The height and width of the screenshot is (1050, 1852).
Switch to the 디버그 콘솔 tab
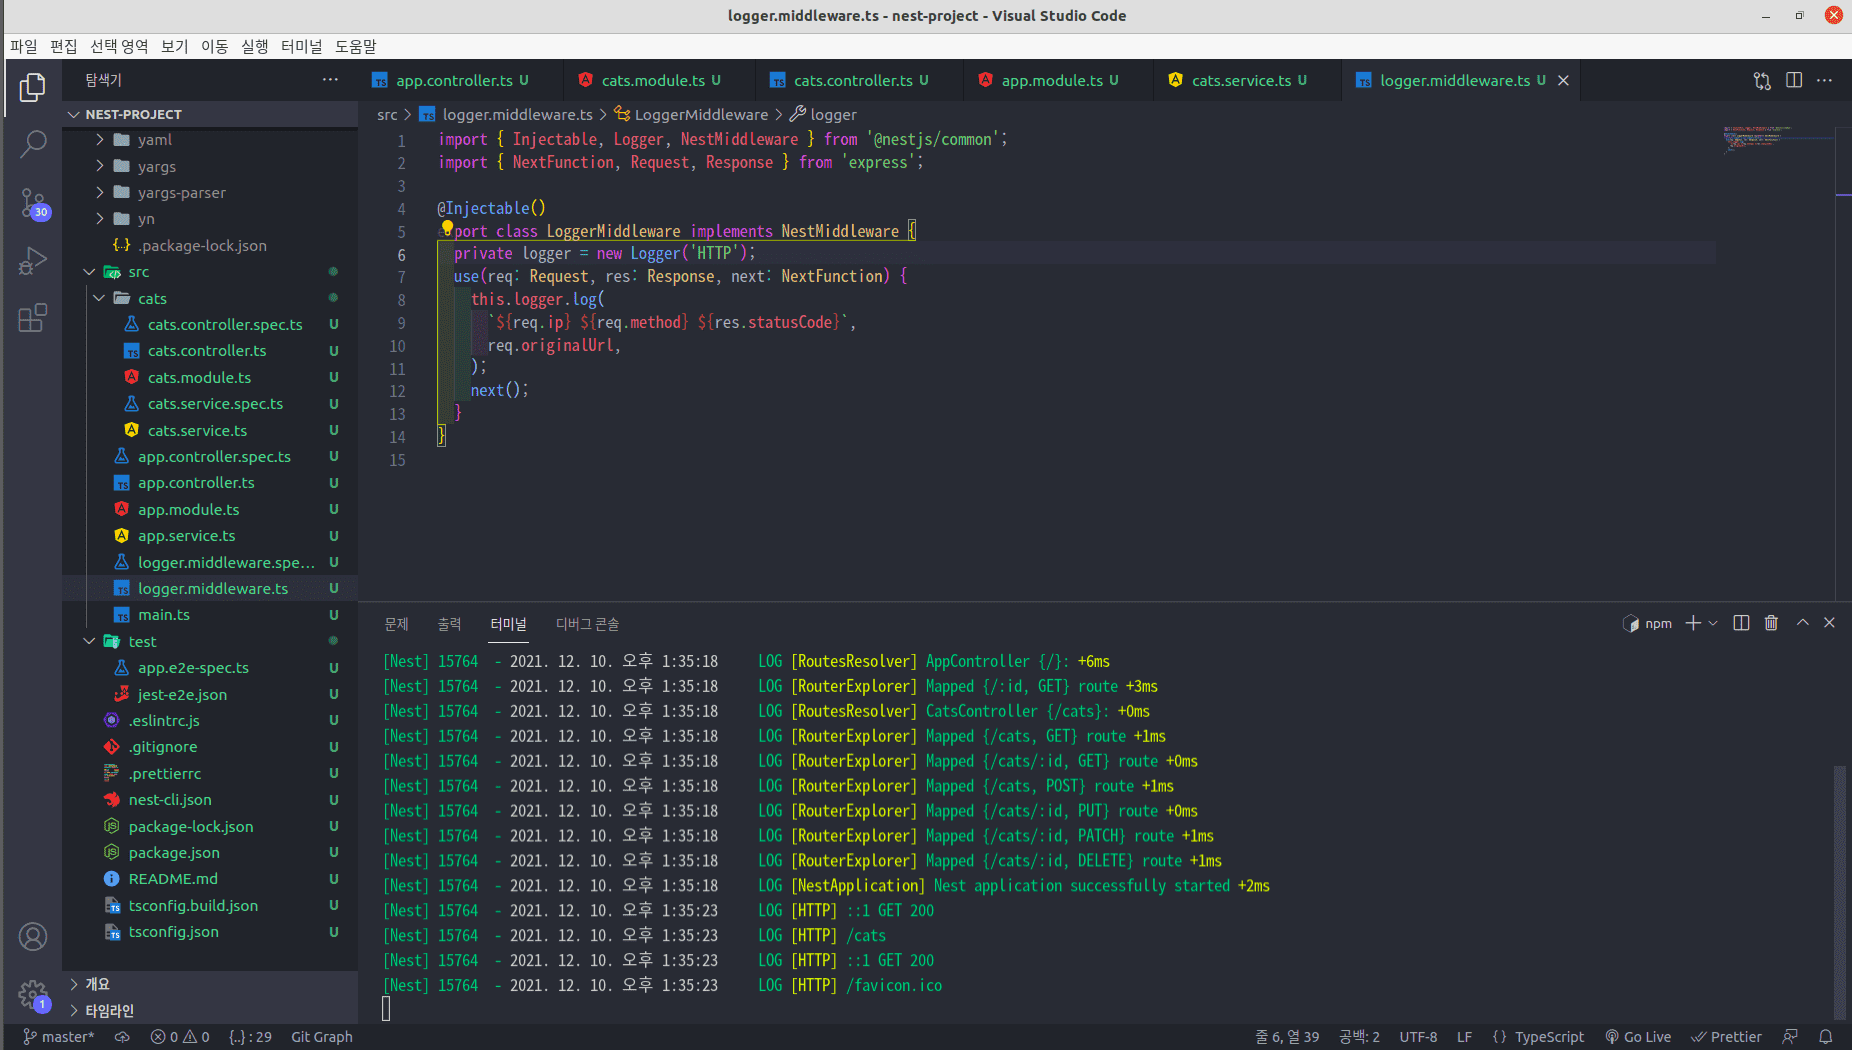(x=587, y=624)
